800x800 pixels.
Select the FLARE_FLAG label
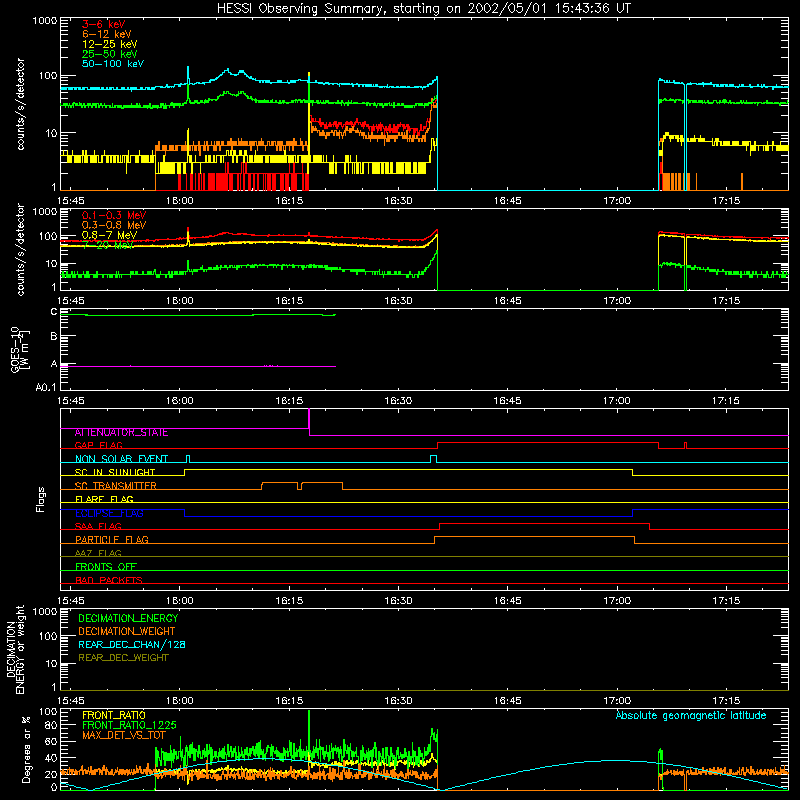[104, 499]
